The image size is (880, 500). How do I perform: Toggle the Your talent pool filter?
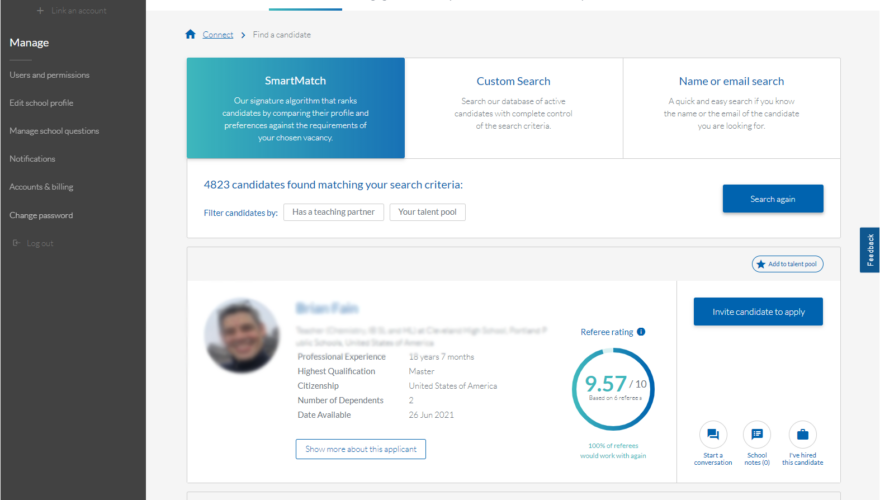coord(427,212)
